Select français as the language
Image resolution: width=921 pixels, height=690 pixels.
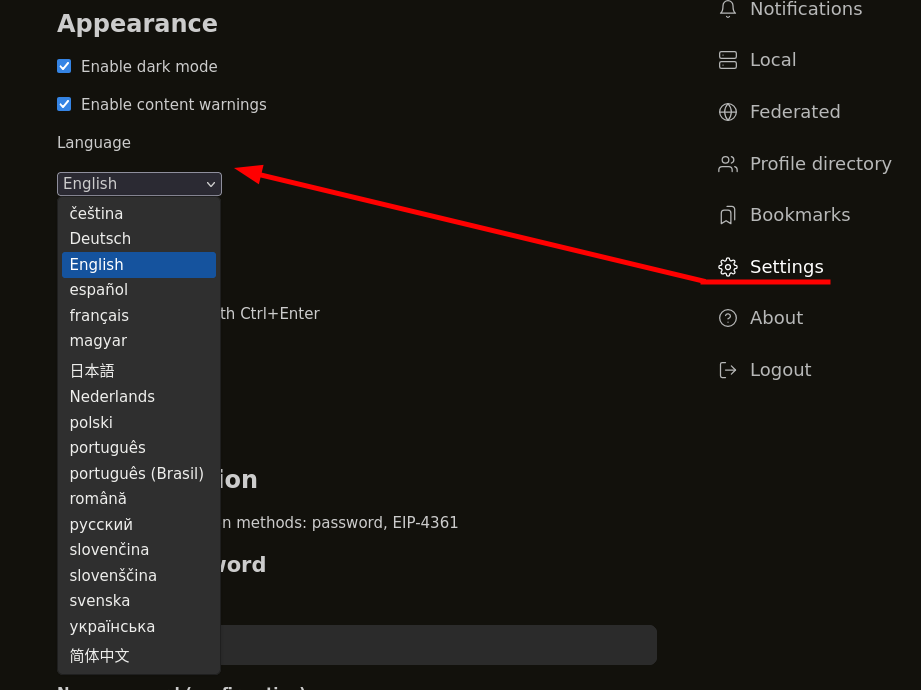[x=139, y=315]
